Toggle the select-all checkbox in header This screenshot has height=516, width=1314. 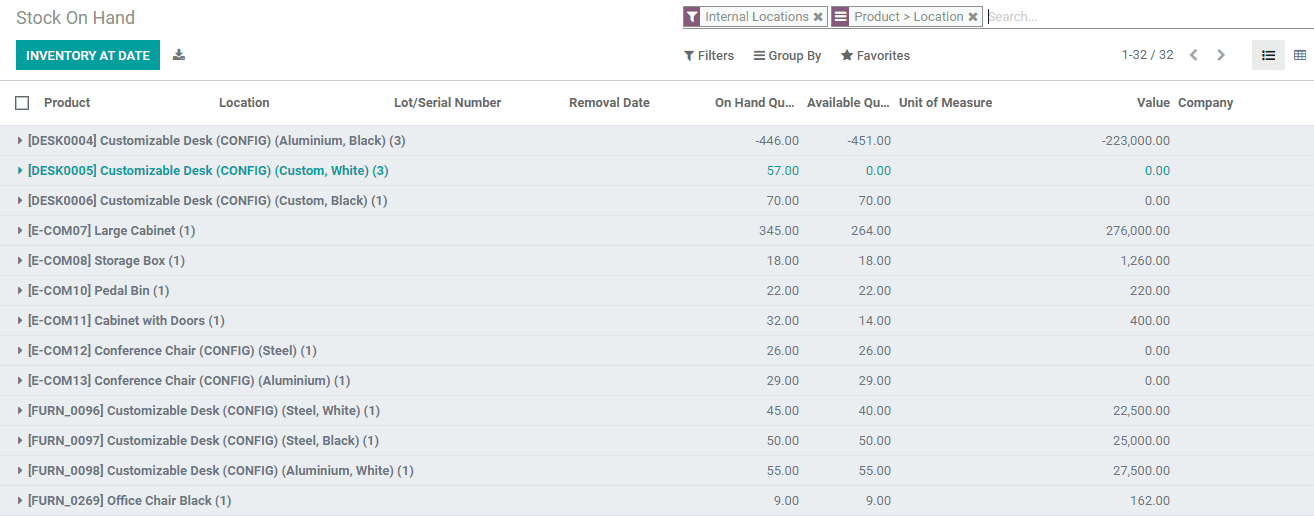[x=22, y=103]
